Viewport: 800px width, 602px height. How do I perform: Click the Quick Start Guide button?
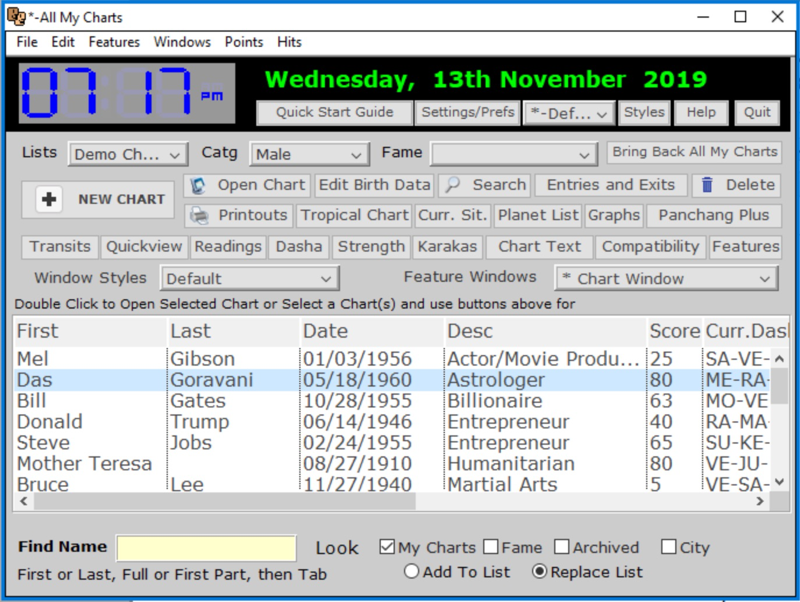[x=334, y=113]
